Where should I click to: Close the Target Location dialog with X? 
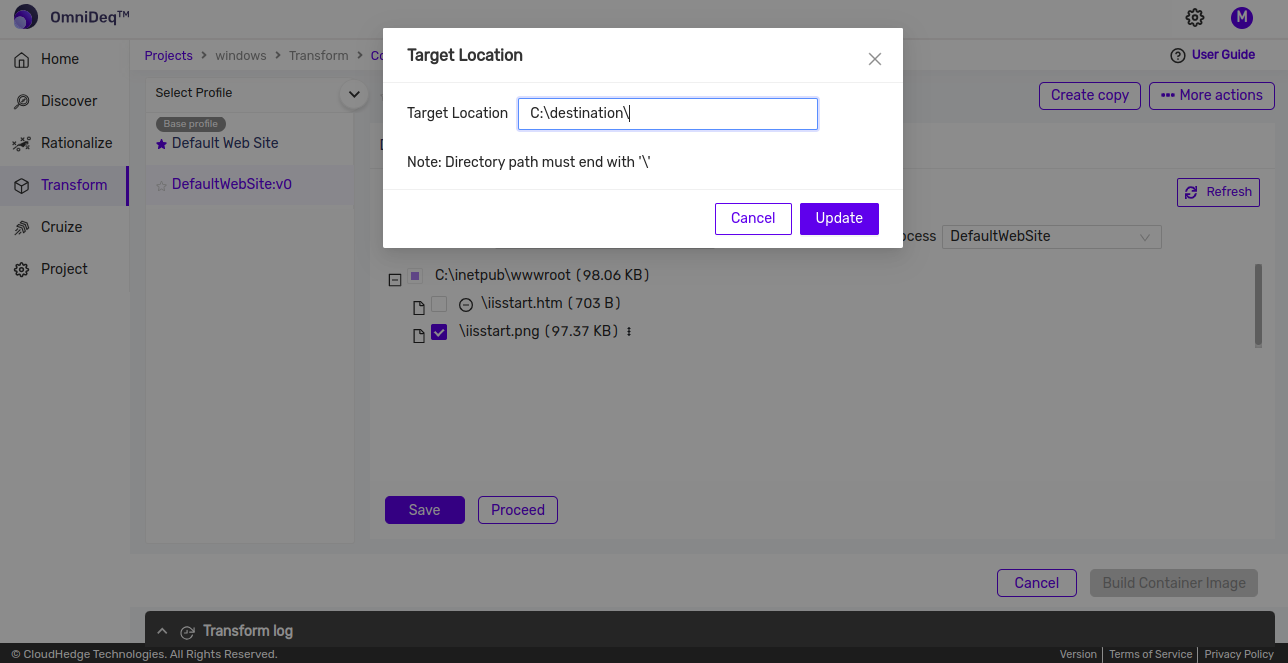pos(875,59)
